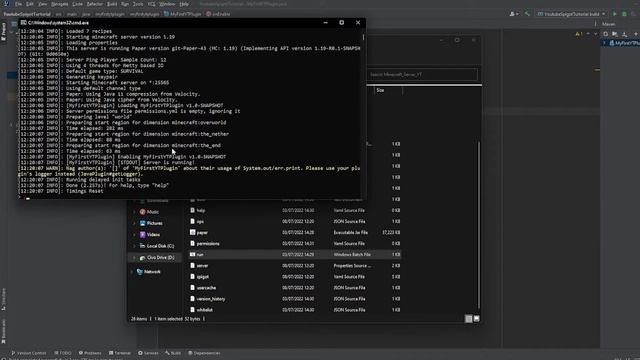Expand the Civo Drive (D:) arrow

coord(134,258)
